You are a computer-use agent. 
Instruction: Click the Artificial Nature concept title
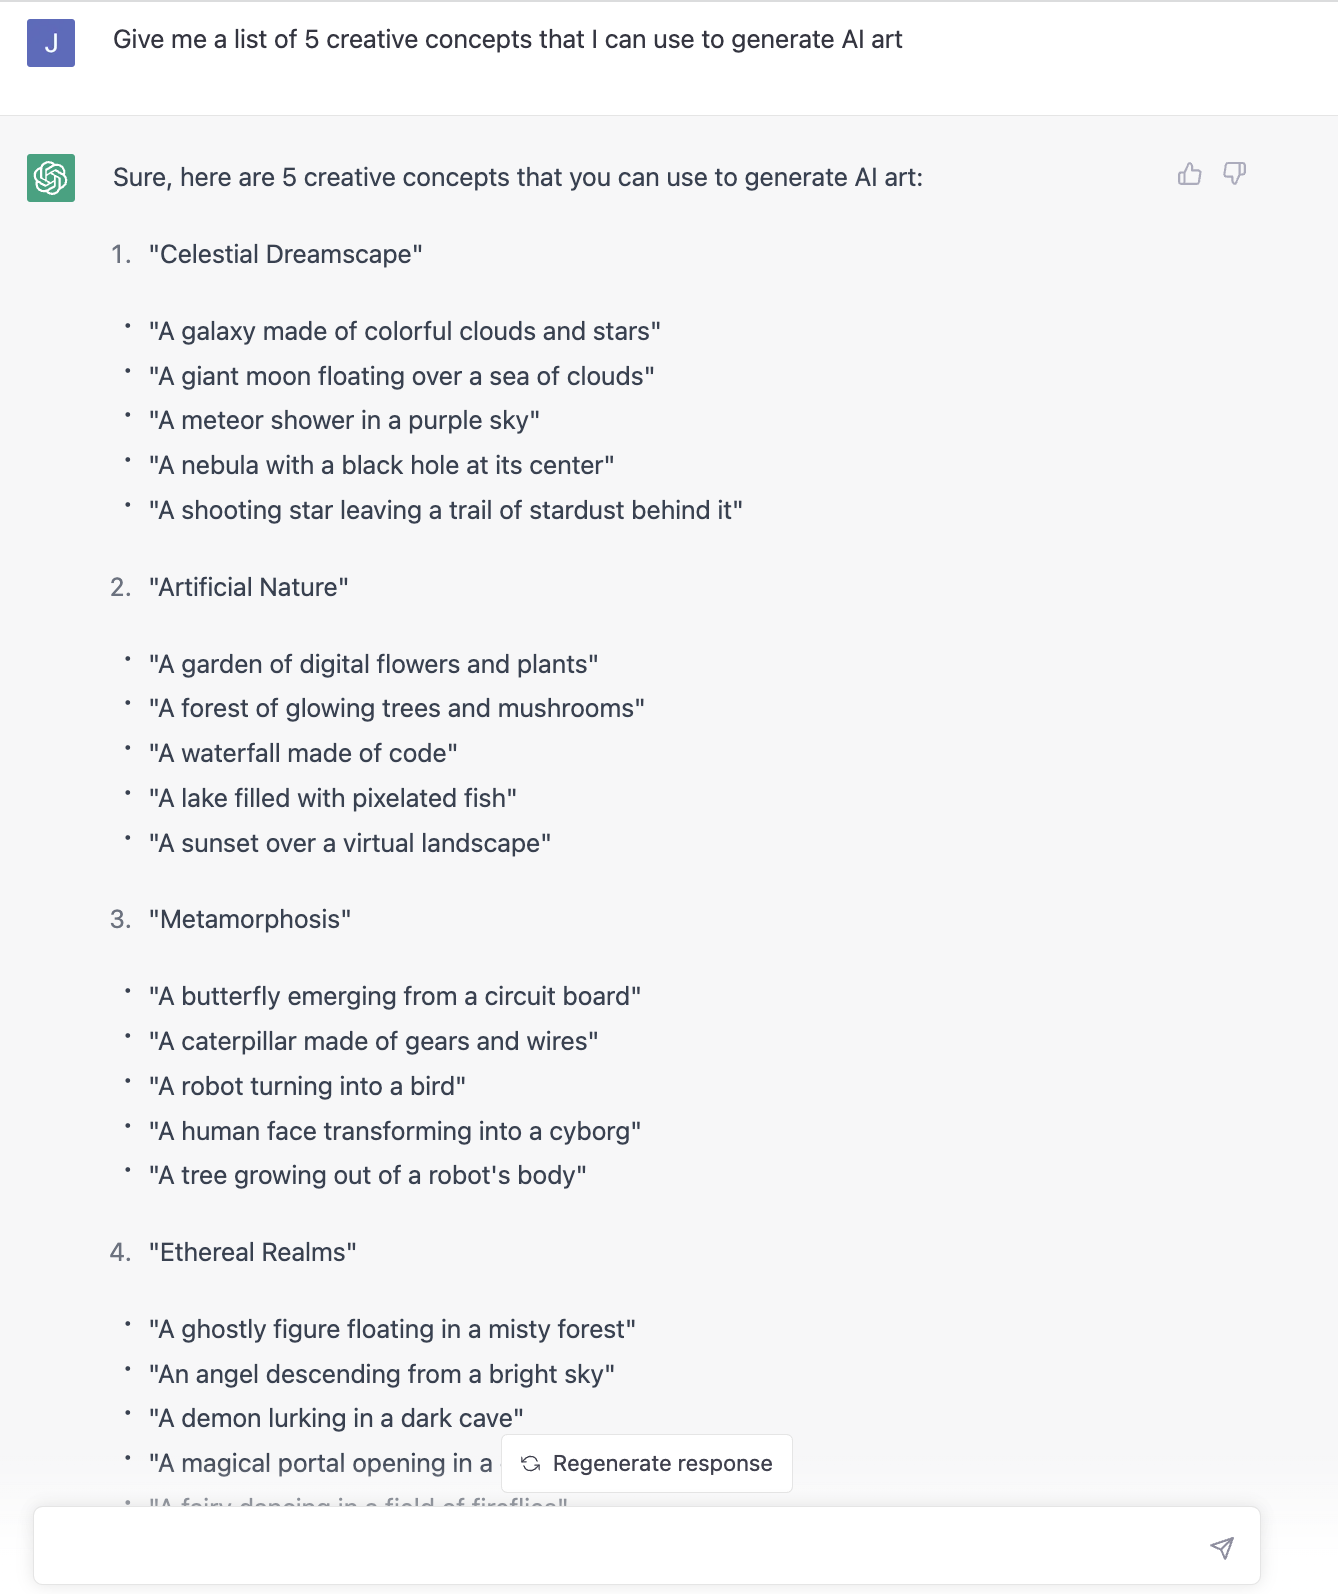pyautogui.click(x=249, y=587)
